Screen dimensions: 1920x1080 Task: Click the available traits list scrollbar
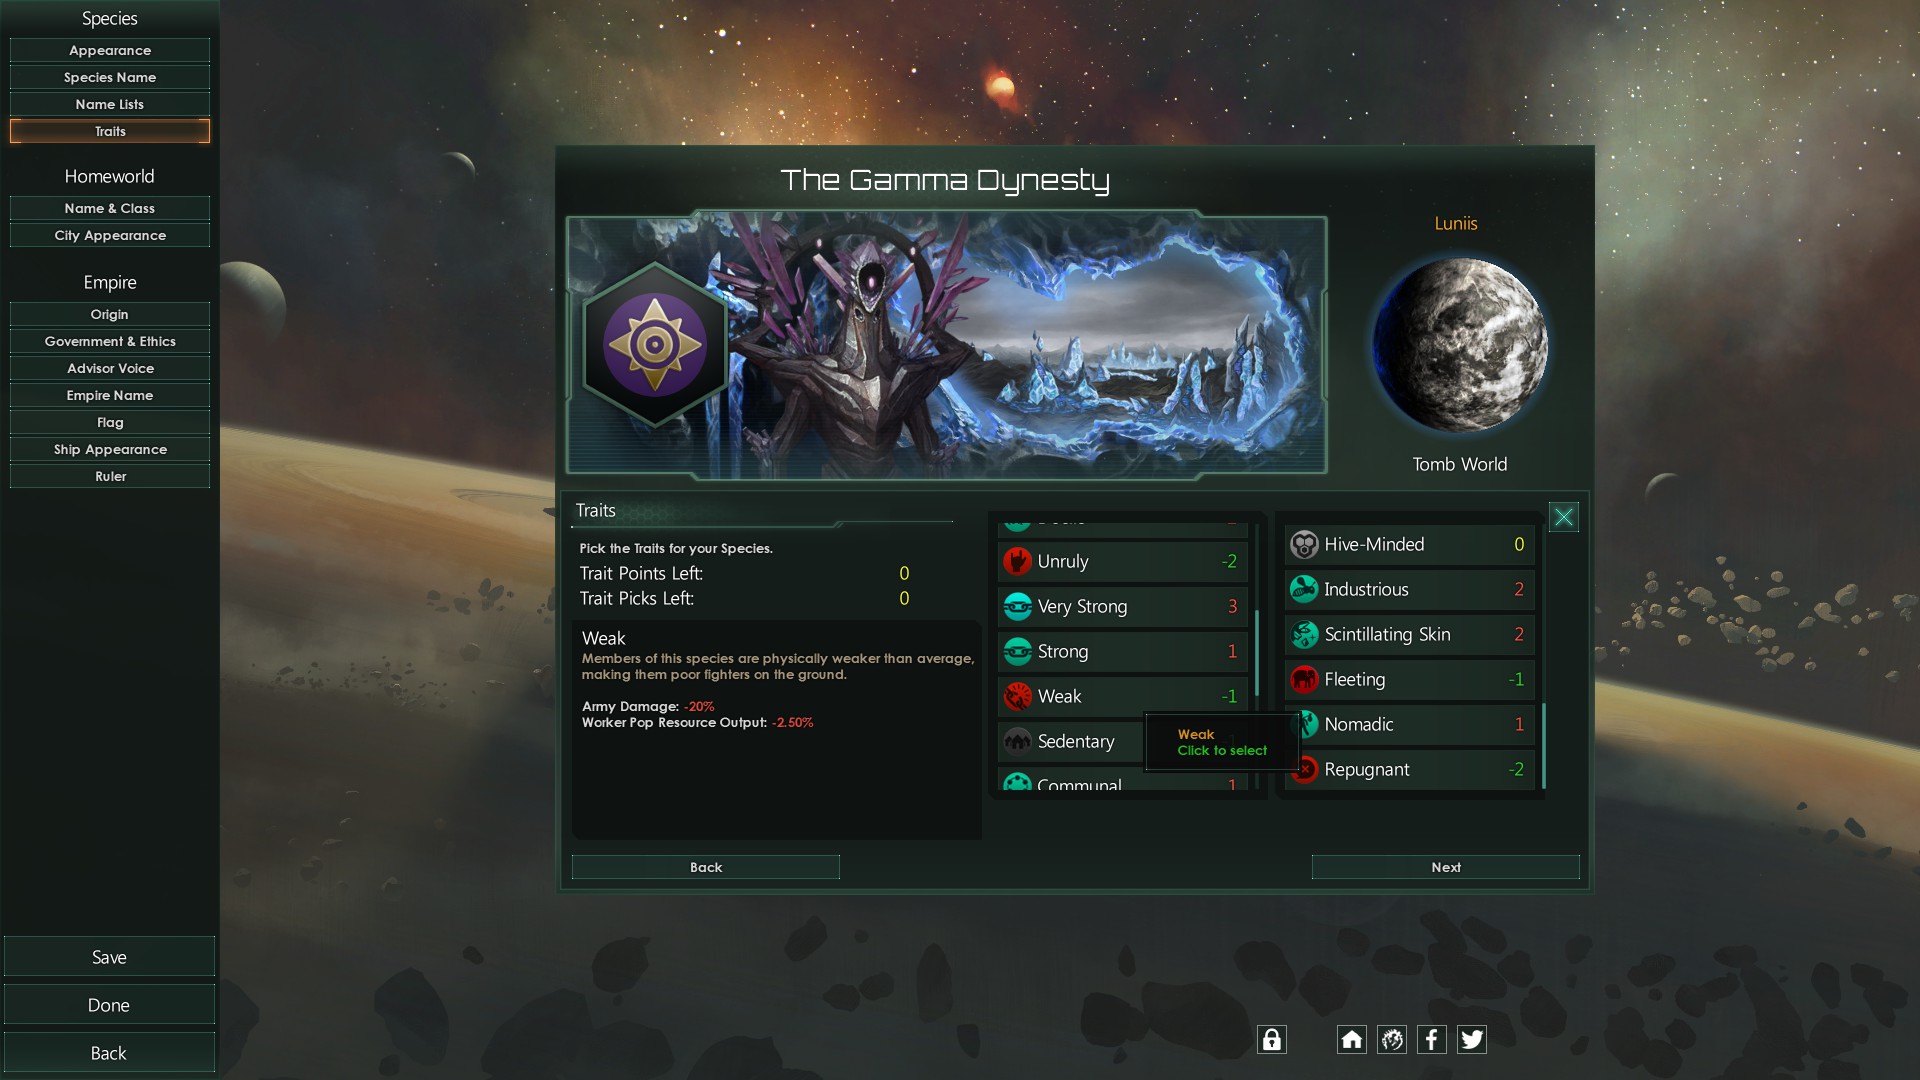[x=1257, y=652]
